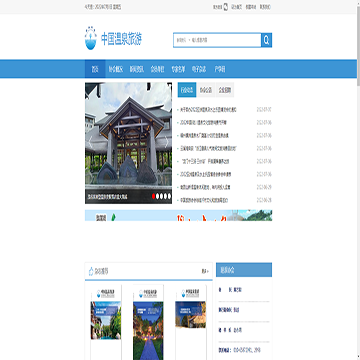Jump to the second carousel dot
The width and height of the screenshot is (360, 360).
coord(158,196)
